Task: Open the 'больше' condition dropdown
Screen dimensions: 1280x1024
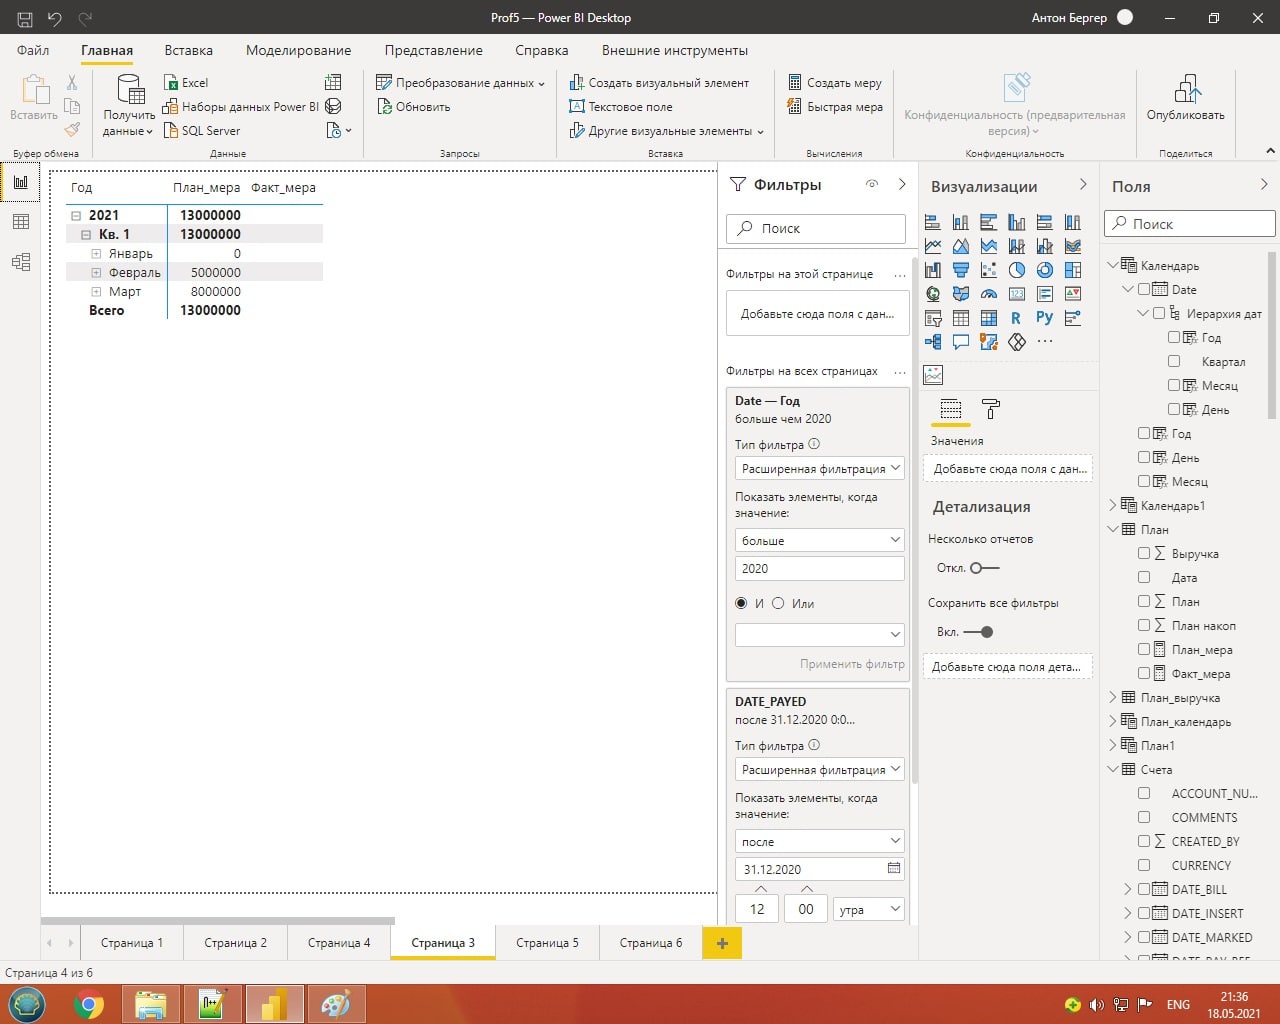Action: (819, 540)
